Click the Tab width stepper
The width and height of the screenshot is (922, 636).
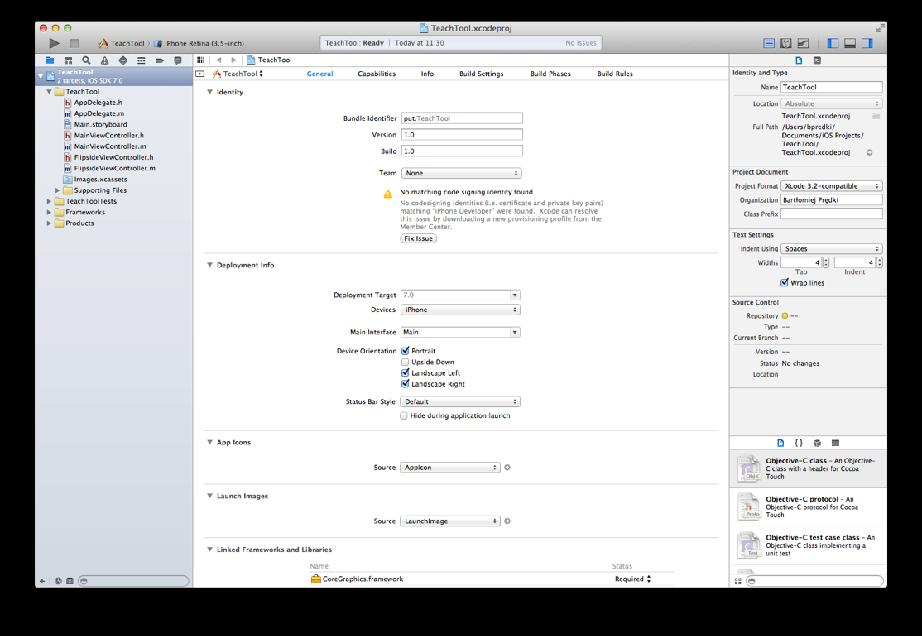point(826,263)
